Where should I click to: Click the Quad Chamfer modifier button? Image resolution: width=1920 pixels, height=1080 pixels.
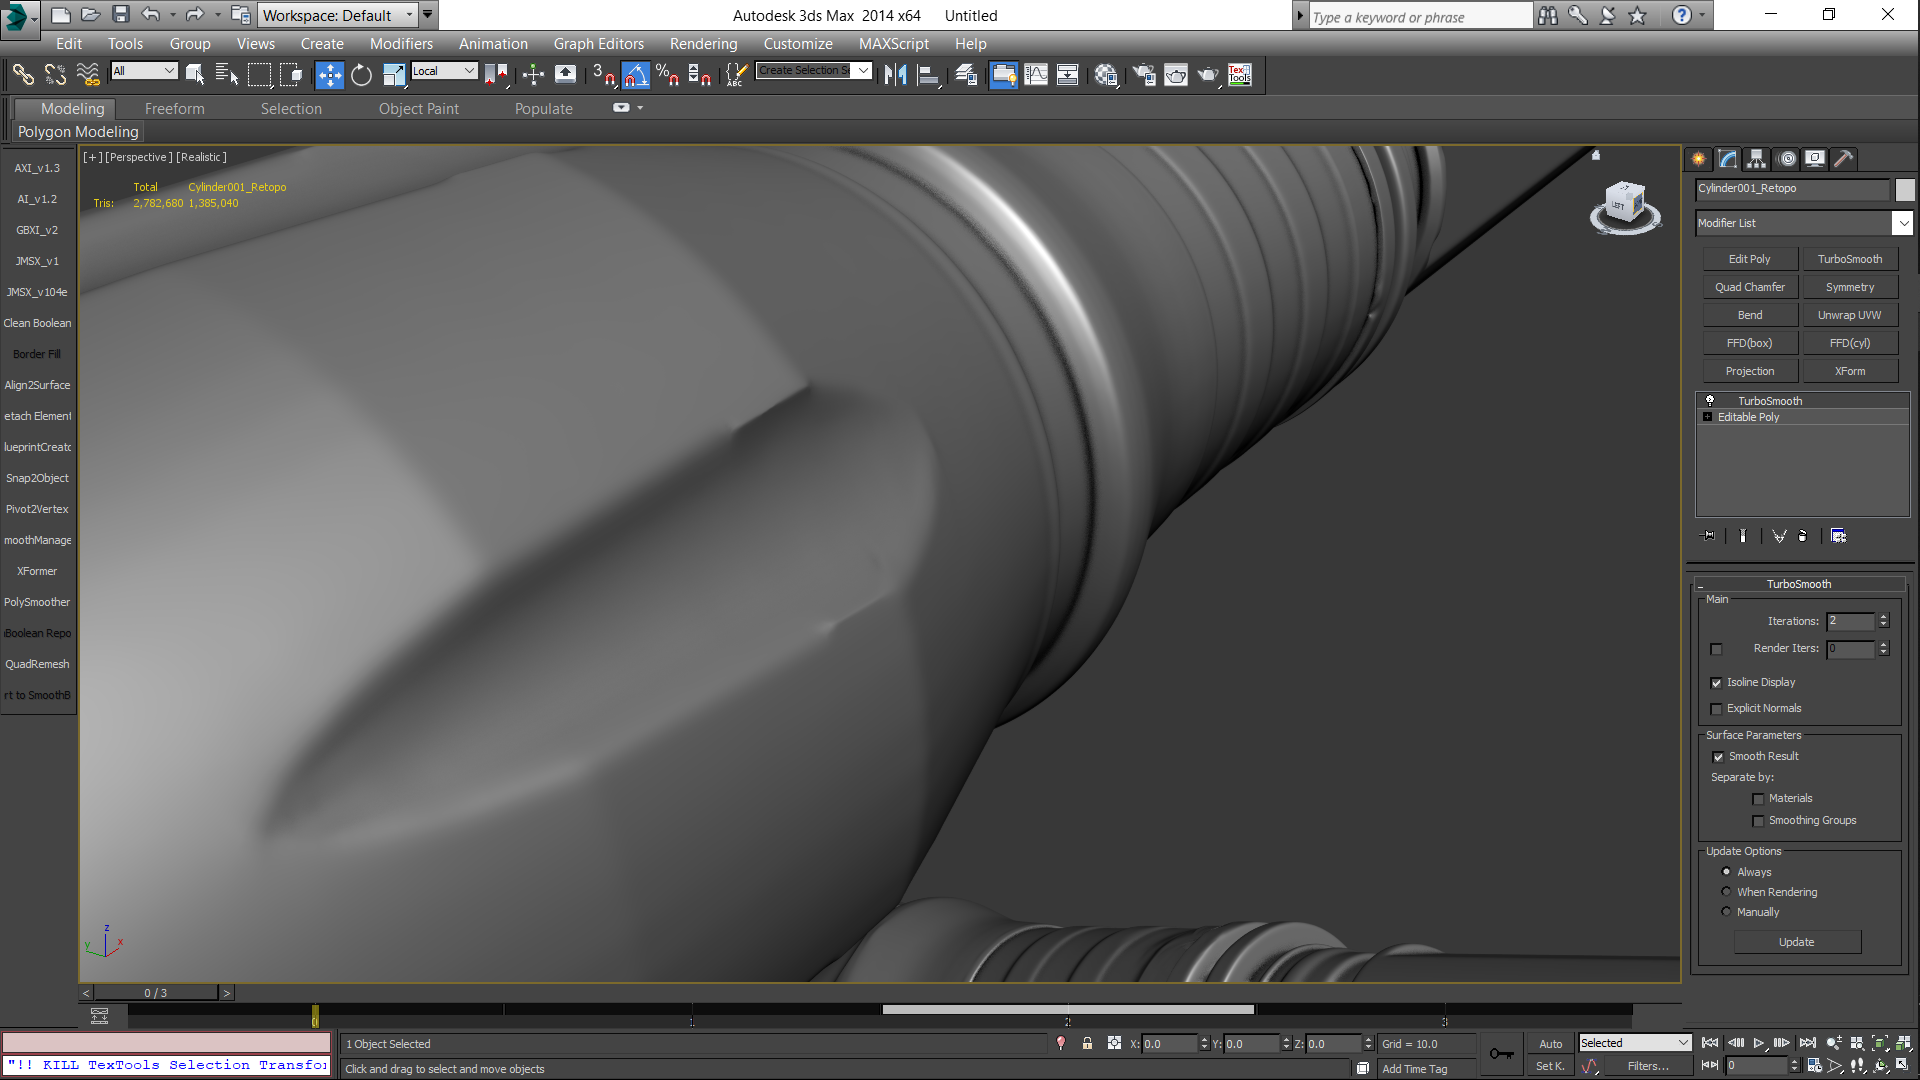pos(1750,287)
